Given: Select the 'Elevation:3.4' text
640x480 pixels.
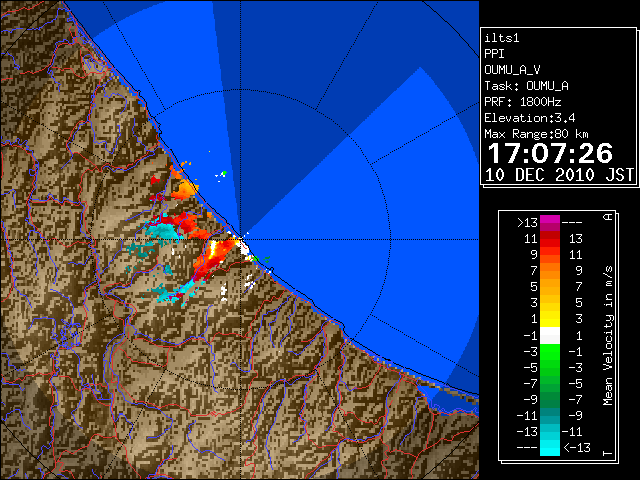Looking at the screenshot, I should (x=530, y=118).
